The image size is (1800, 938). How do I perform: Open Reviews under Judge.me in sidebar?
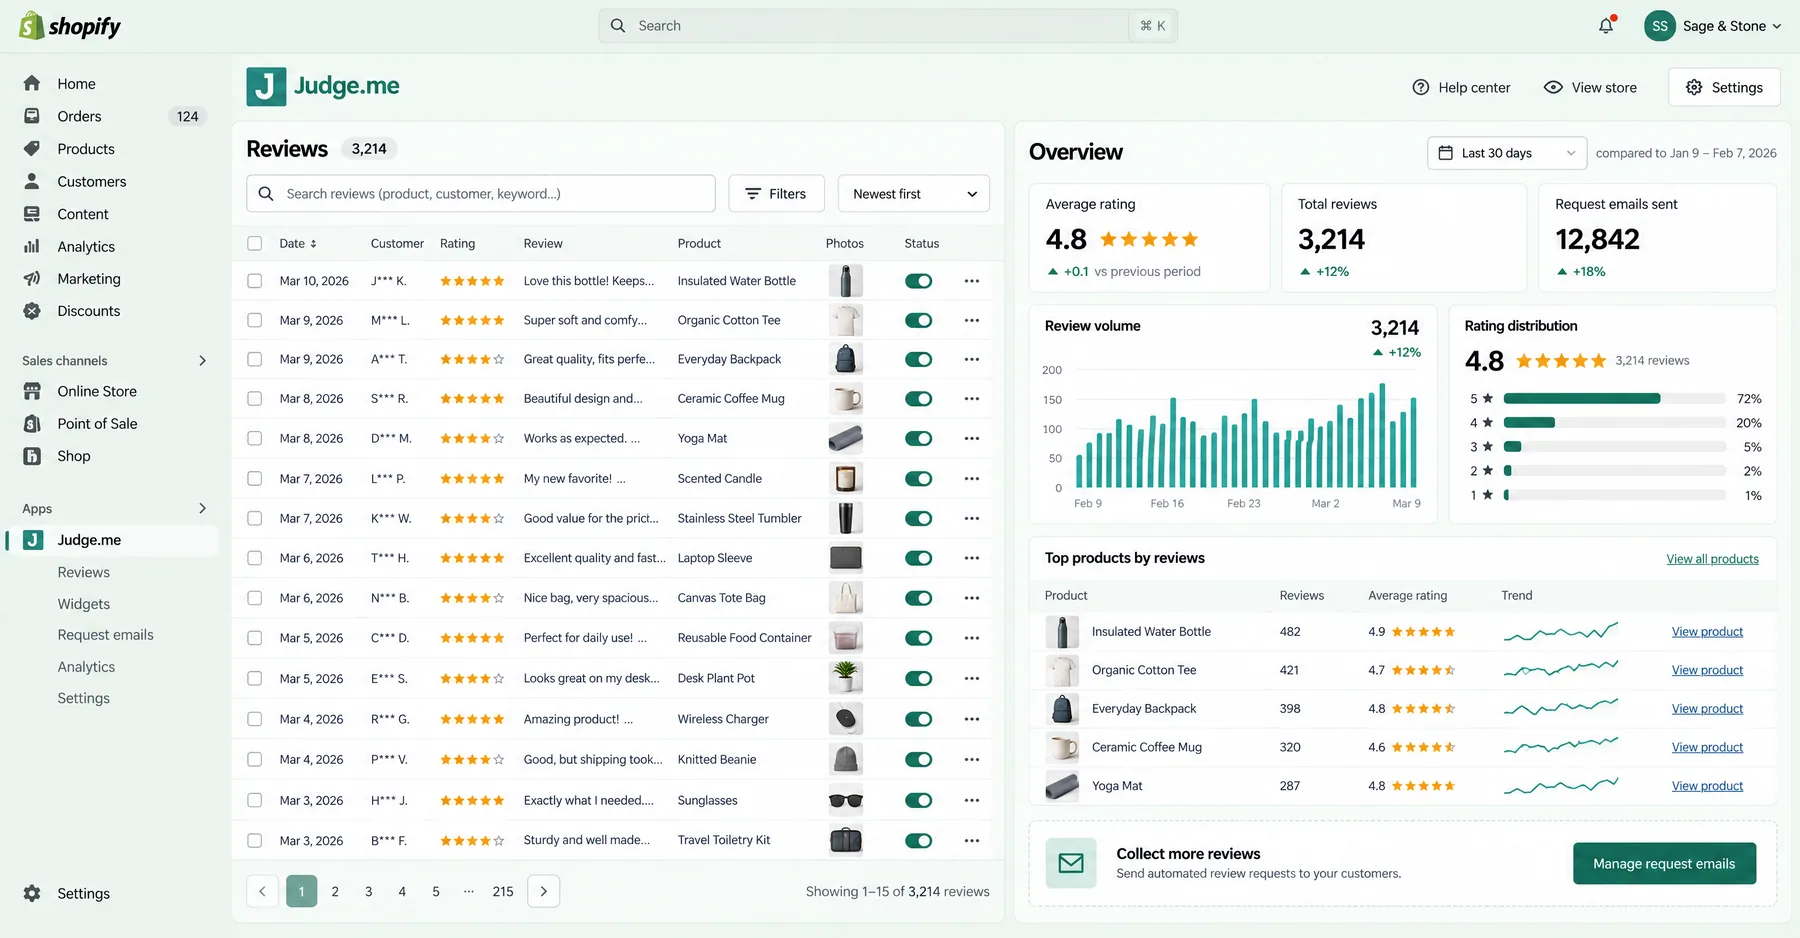tap(84, 572)
